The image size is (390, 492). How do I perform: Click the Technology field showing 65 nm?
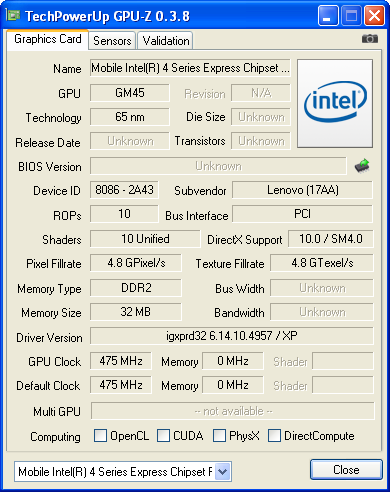(x=130, y=117)
